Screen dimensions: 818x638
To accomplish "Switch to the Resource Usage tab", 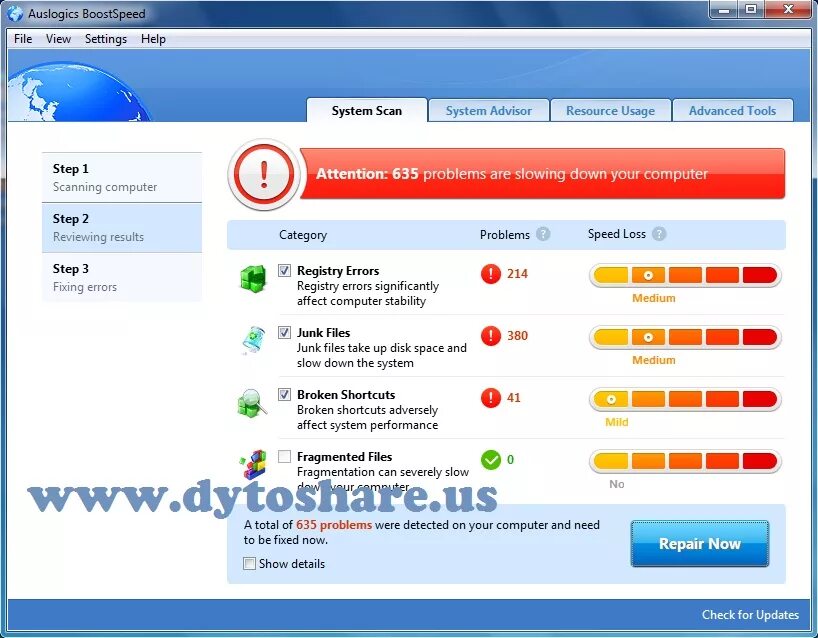I will pyautogui.click(x=610, y=110).
